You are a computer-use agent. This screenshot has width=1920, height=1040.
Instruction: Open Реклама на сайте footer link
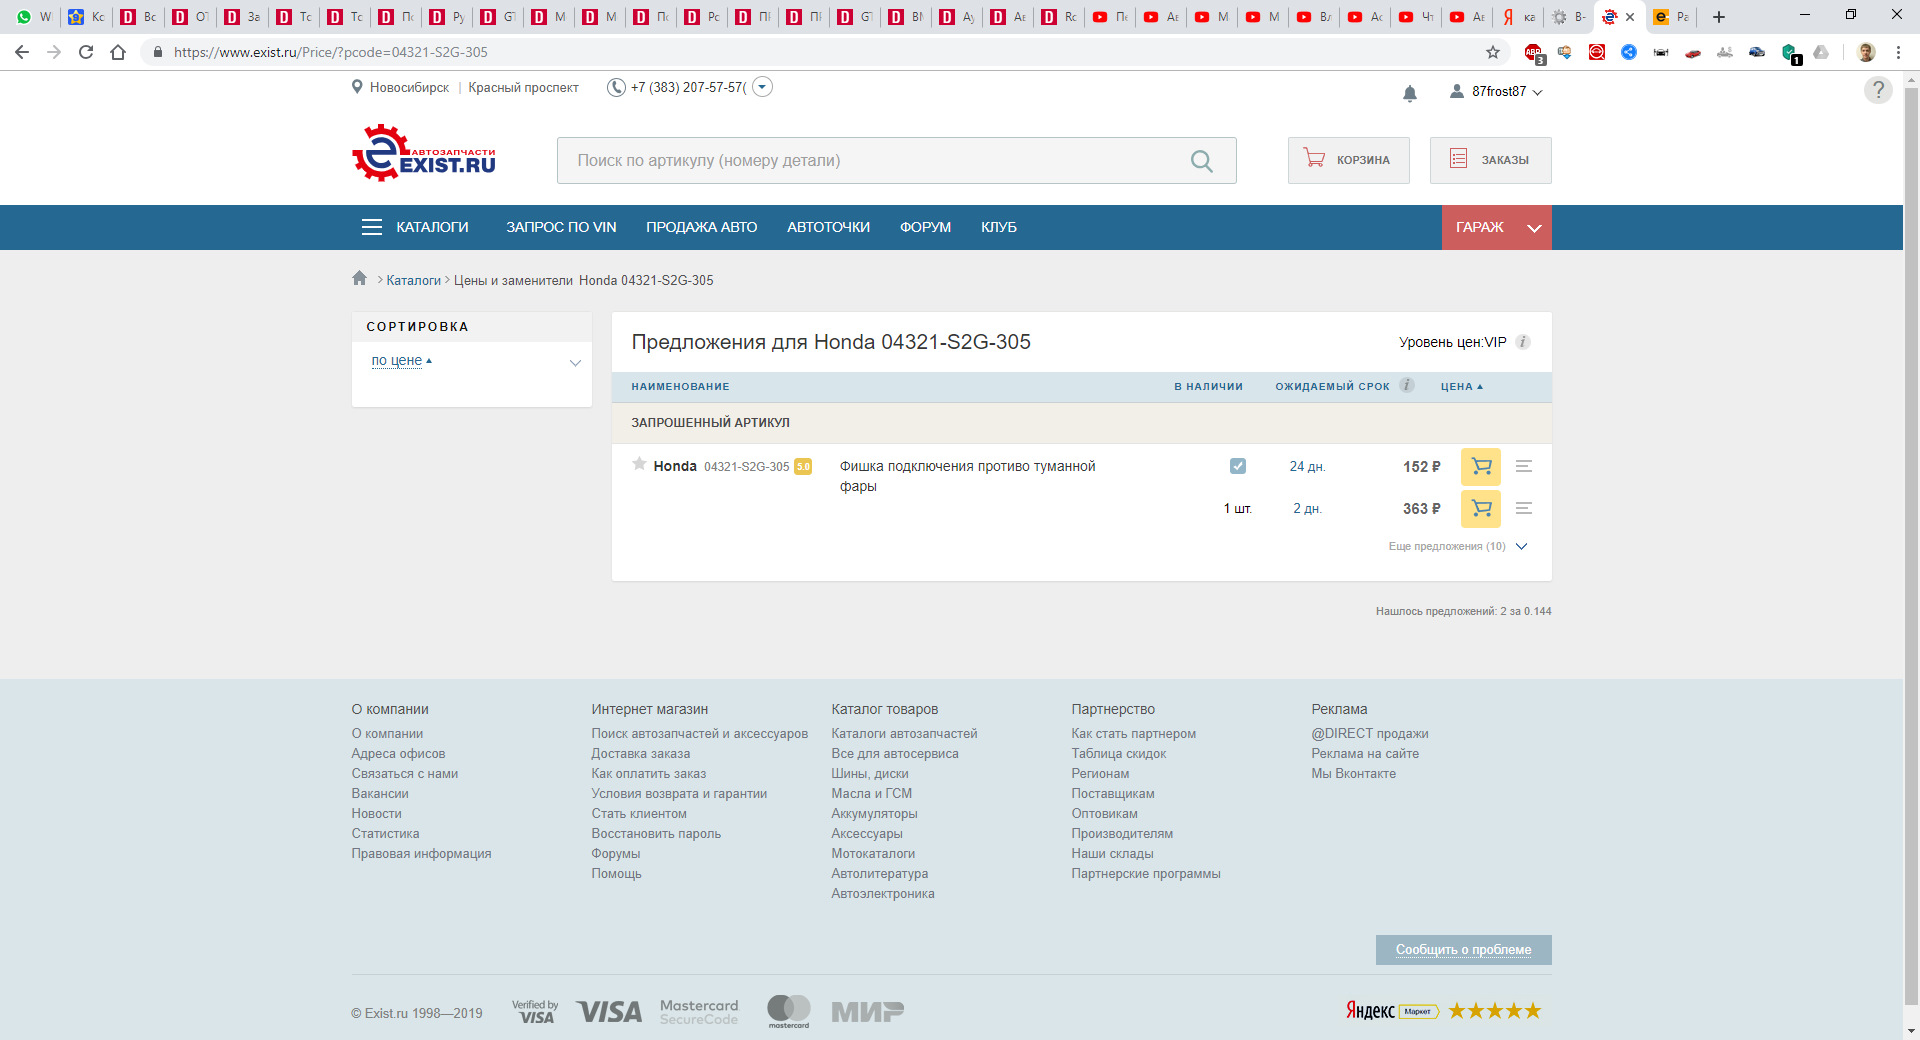point(1365,754)
